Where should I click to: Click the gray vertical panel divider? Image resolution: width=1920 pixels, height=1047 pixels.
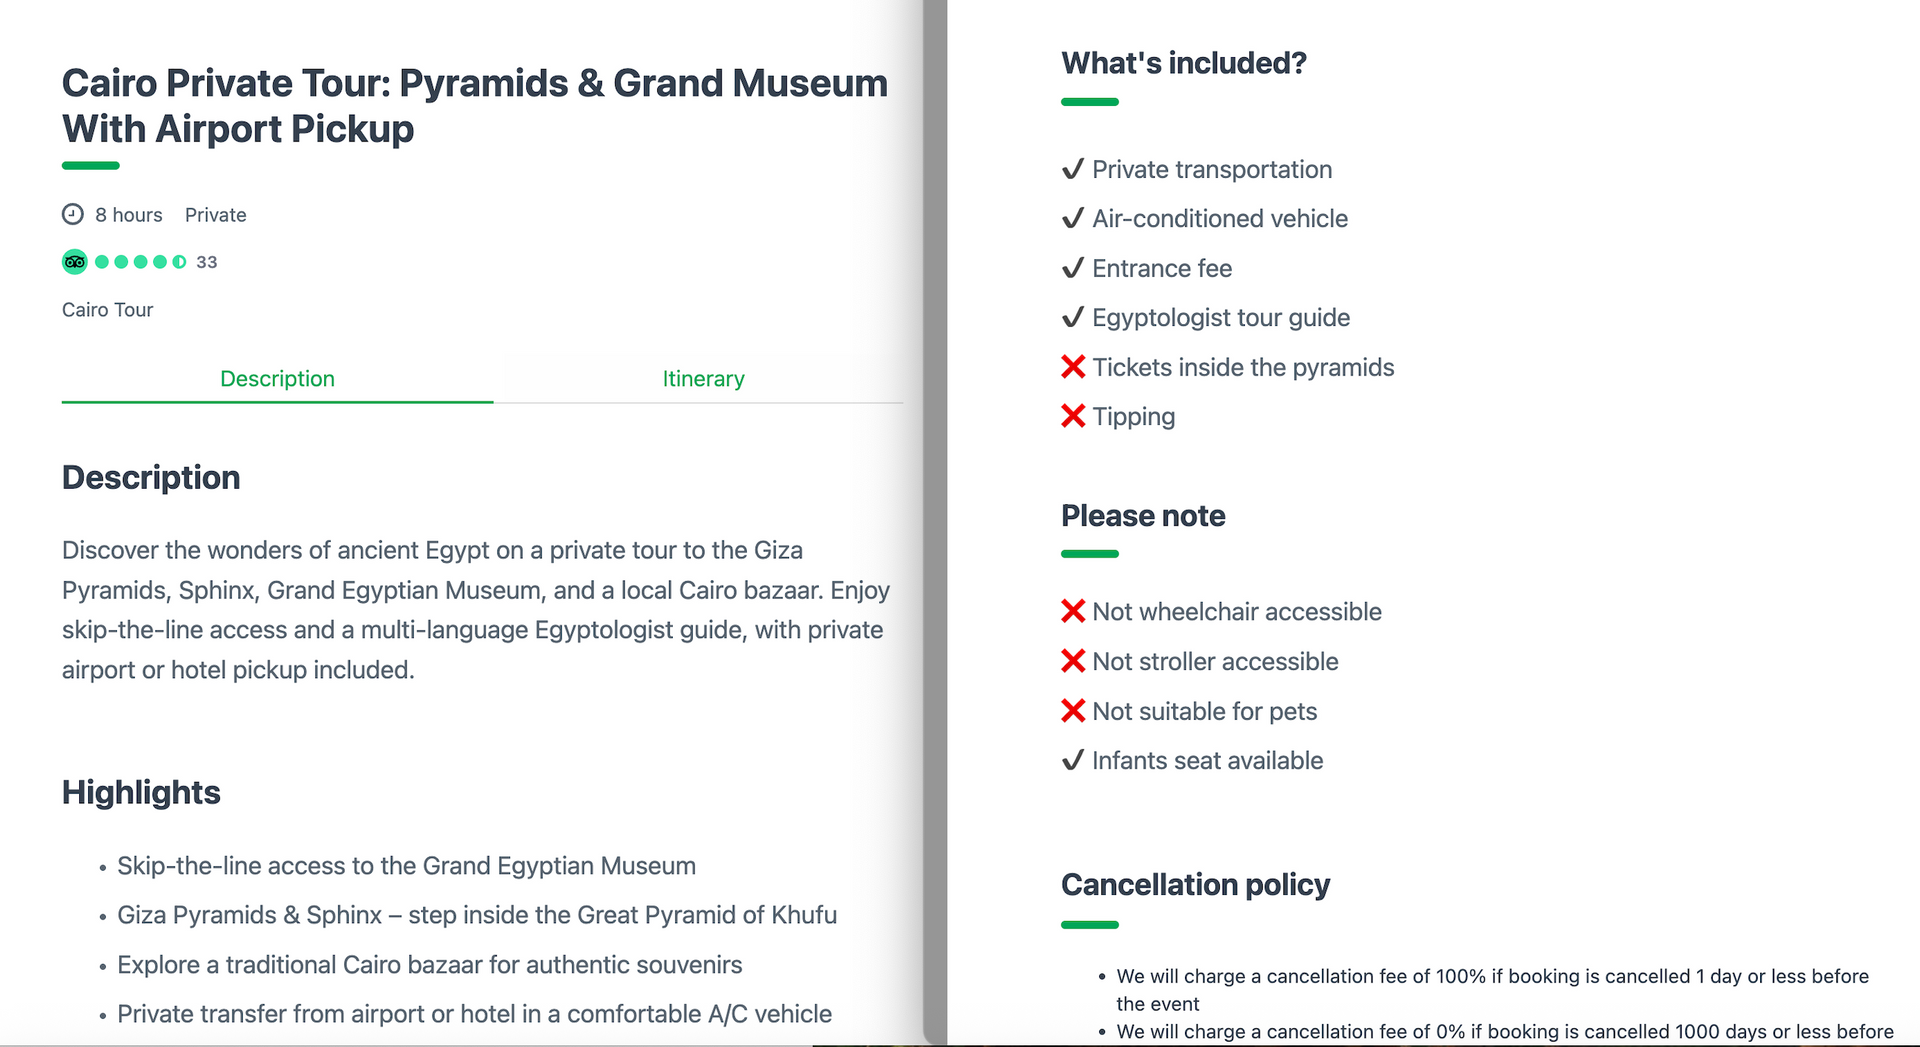[935, 520]
